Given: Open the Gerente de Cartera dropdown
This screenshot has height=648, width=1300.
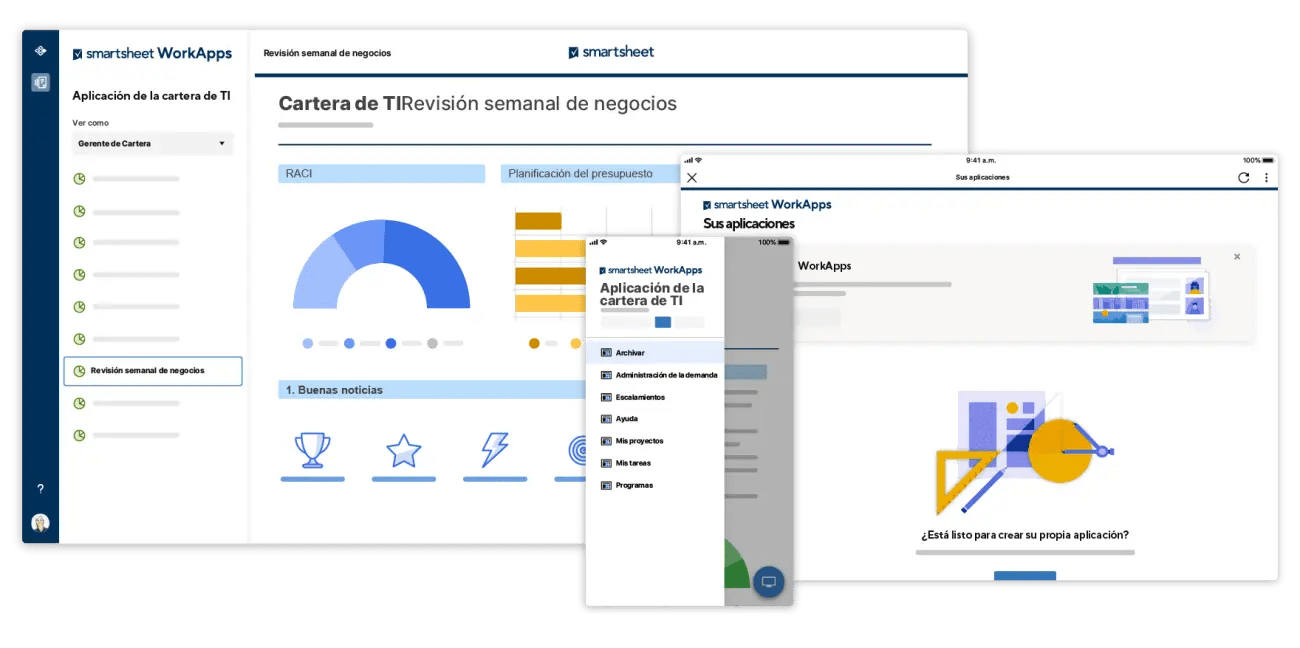Looking at the screenshot, I should pyautogui.click(x=152, y=143).
